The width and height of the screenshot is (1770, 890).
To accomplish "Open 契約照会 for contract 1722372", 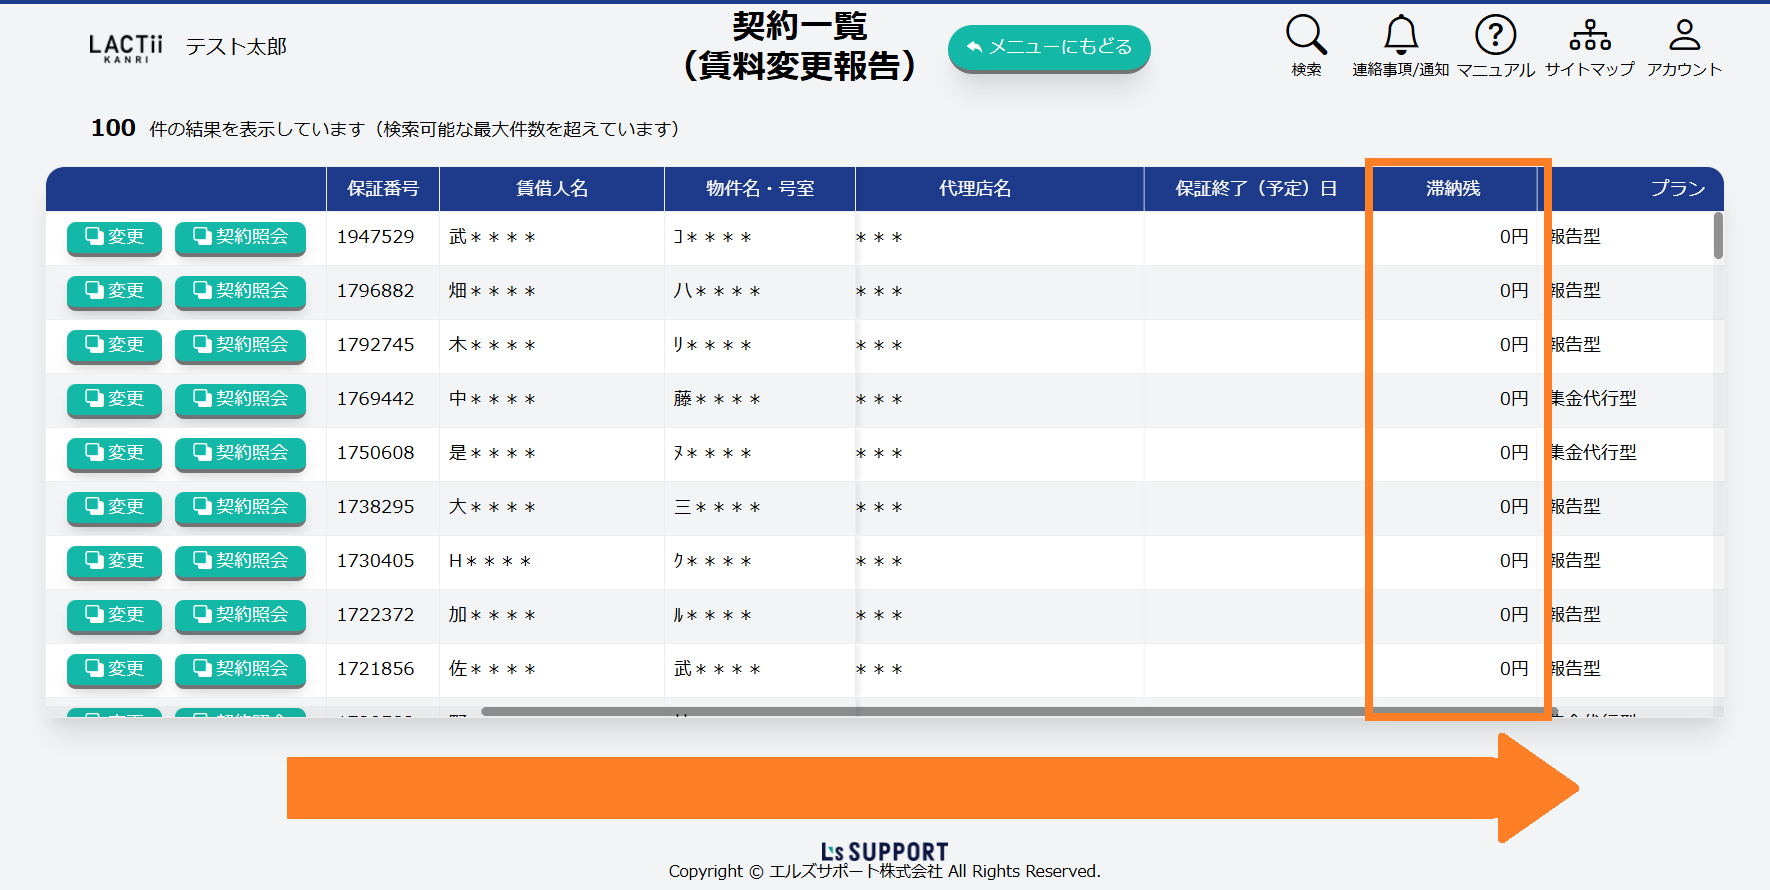I will pos(240,615).
